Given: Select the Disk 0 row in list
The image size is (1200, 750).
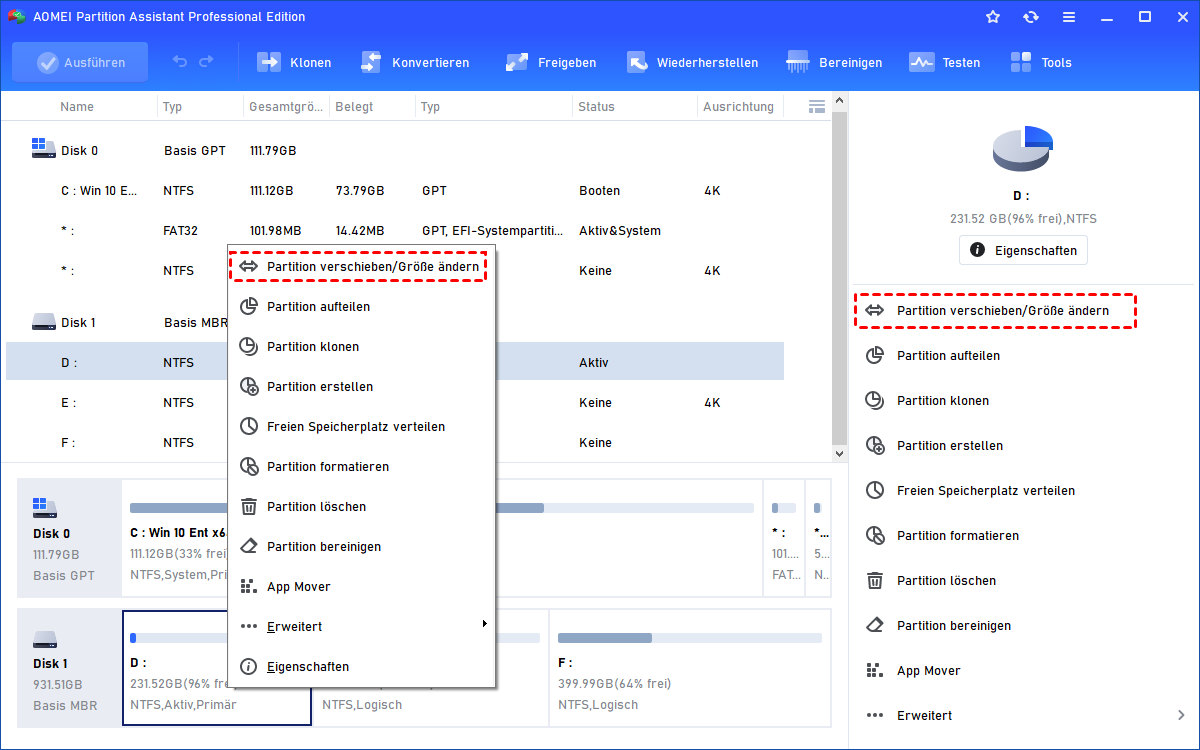Looking at the screenshot, I should (x=395, y=151).
